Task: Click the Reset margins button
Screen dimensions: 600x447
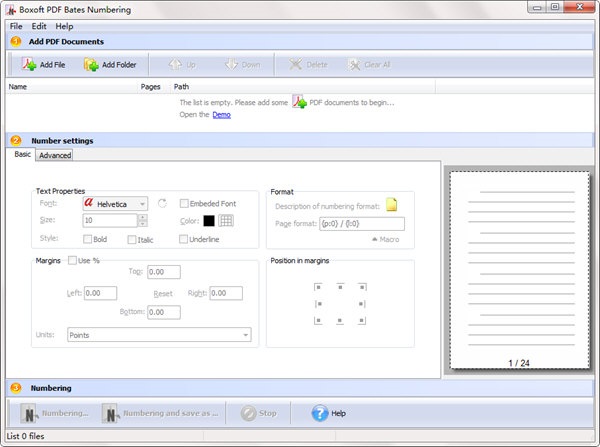Action: click(163, 294)
